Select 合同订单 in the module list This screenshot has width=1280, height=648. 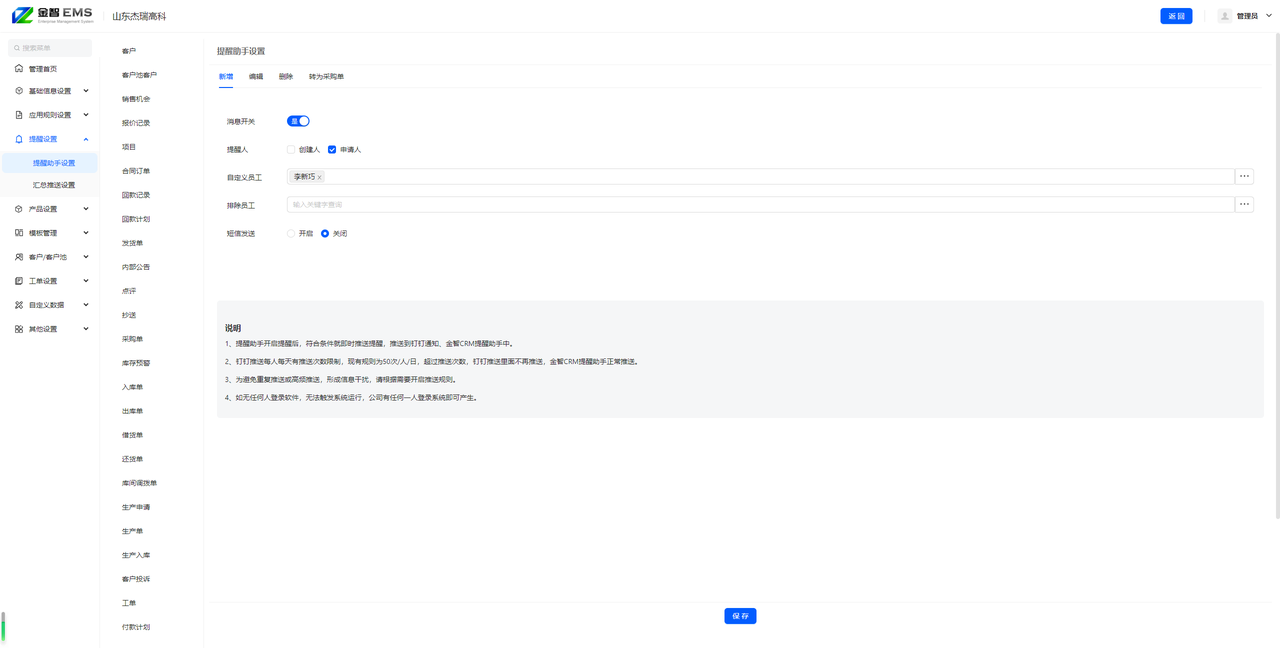click(x=136, y=171)
